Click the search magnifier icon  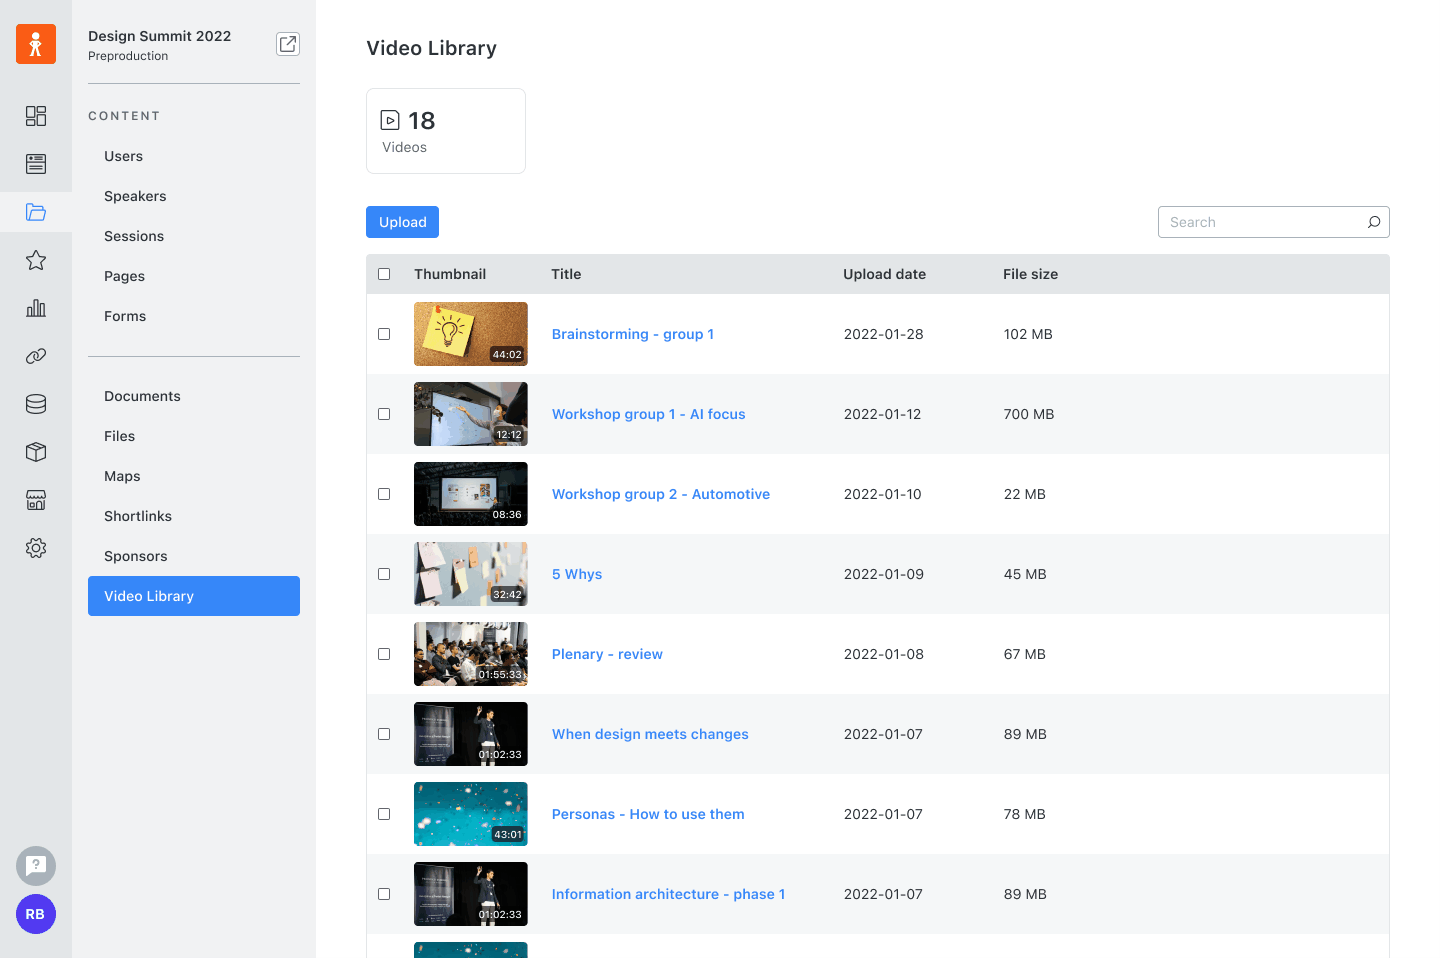[1374, 222]
